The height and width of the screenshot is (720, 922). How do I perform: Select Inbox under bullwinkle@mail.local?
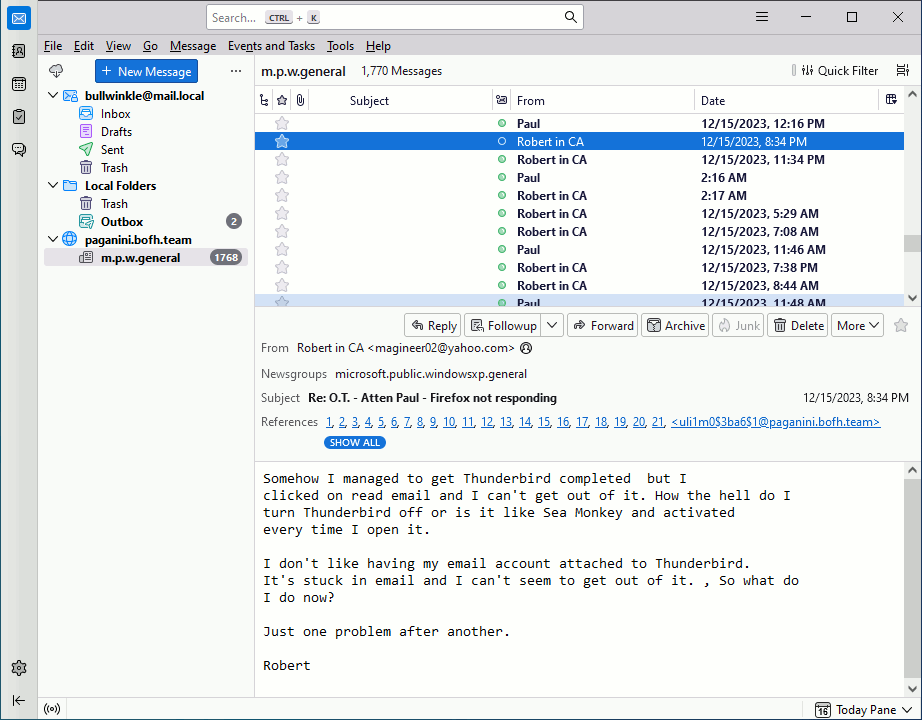pos(146,114)
